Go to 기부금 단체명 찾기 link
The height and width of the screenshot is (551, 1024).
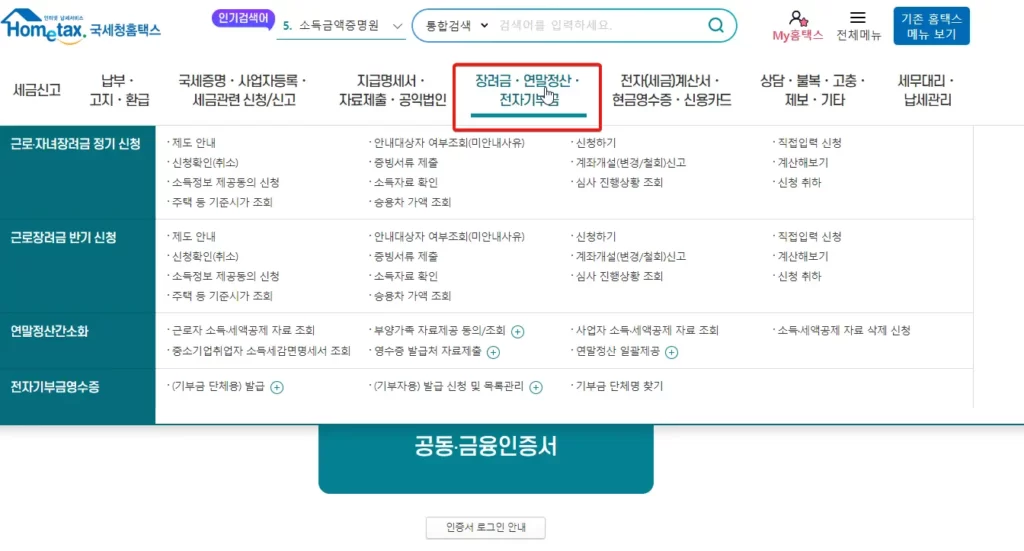(619, 386)
